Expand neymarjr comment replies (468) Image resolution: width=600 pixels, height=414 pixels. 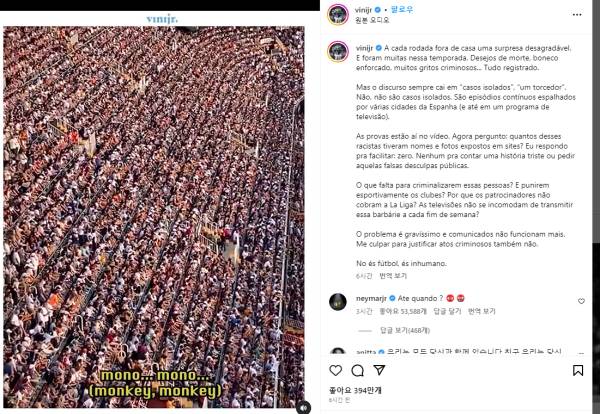(x=405, y=330)
